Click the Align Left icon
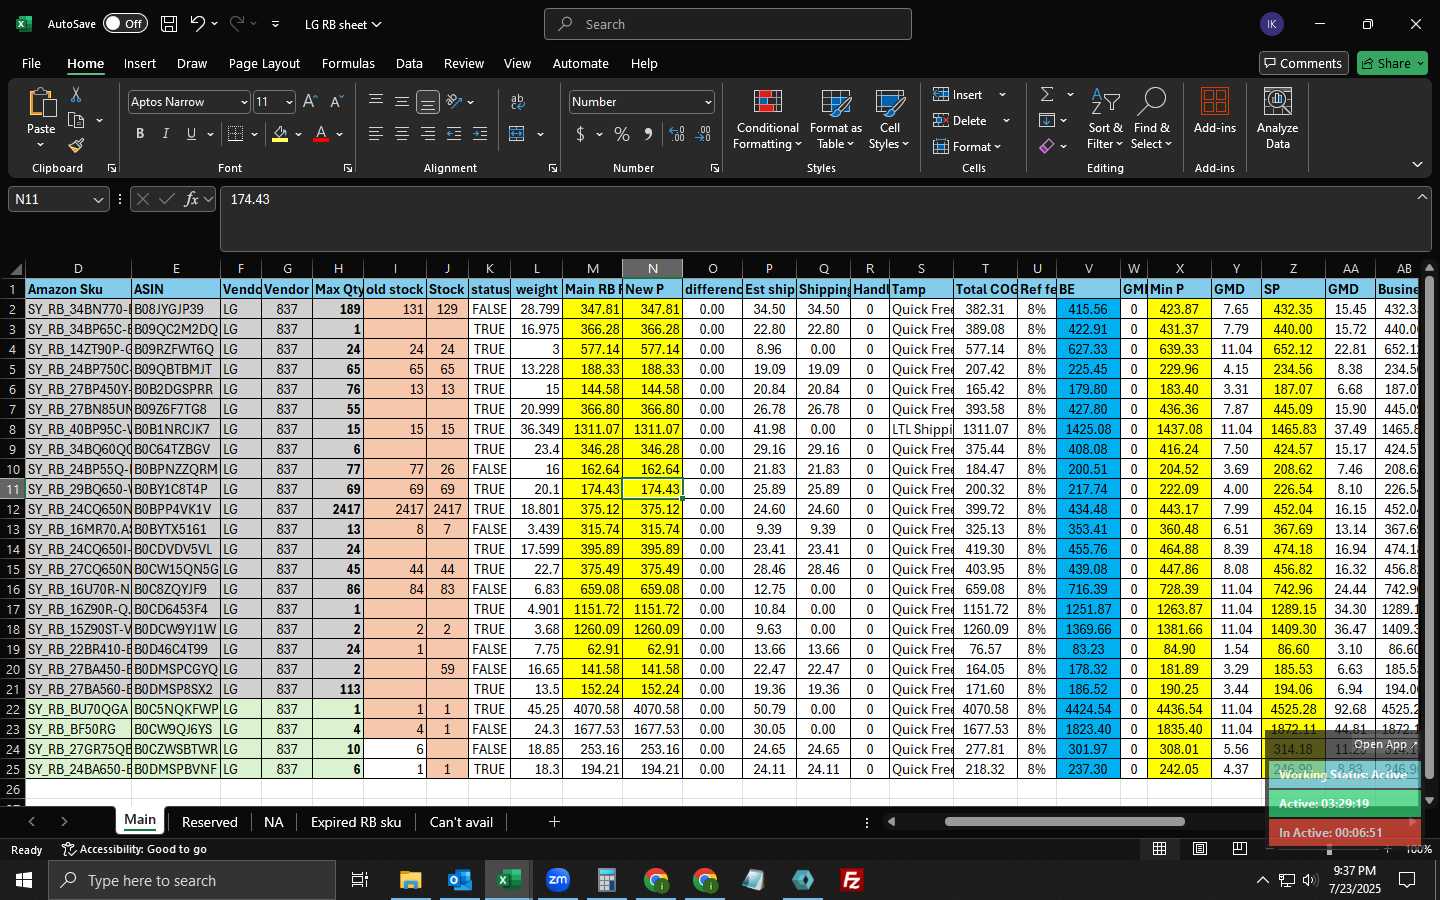This screenshot has width=1440, height=900. 376,134
